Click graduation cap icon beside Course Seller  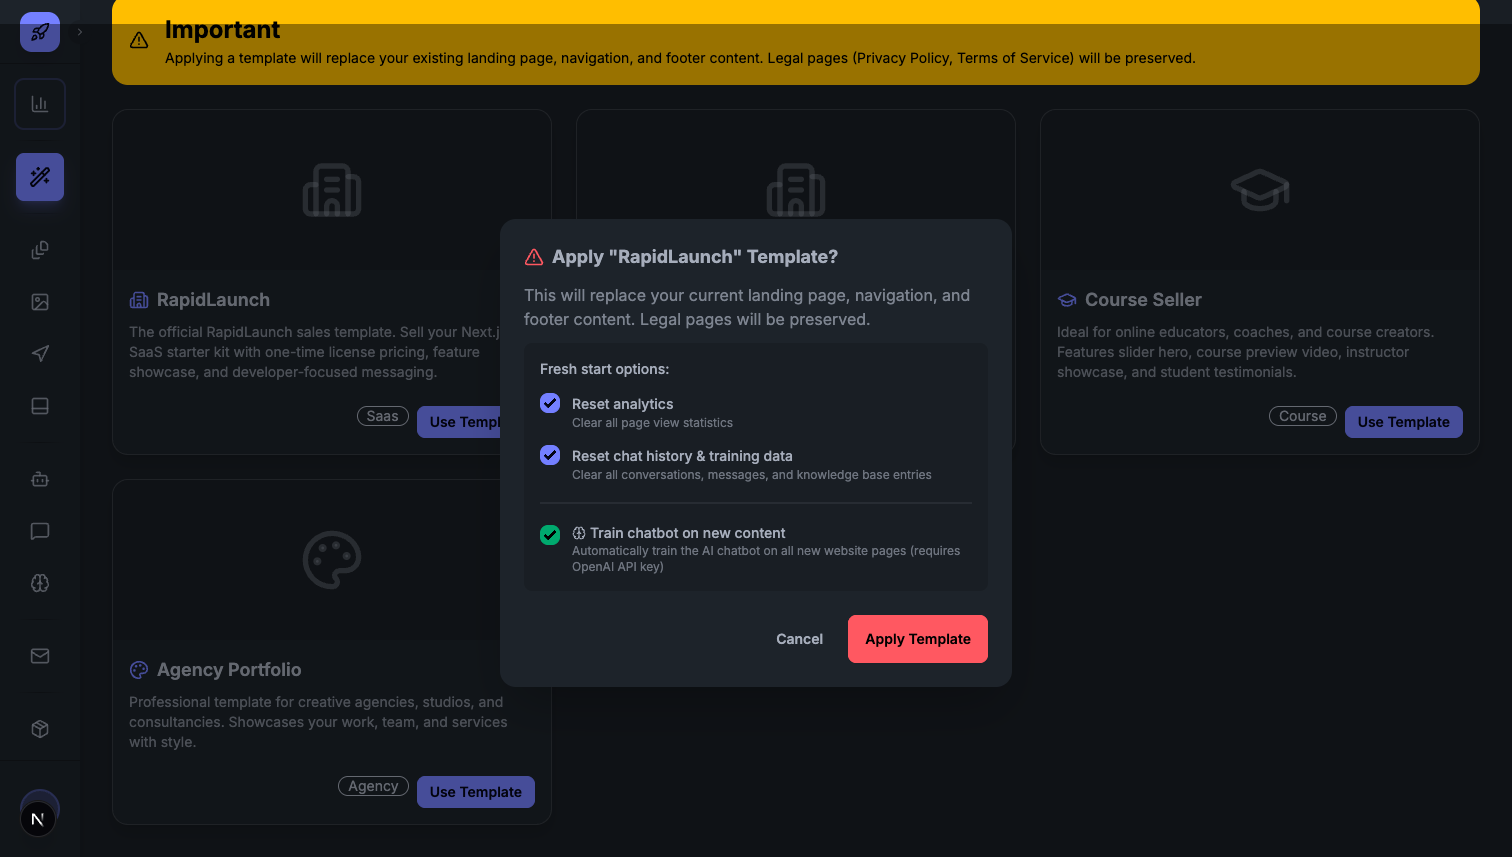[1067, 300]
